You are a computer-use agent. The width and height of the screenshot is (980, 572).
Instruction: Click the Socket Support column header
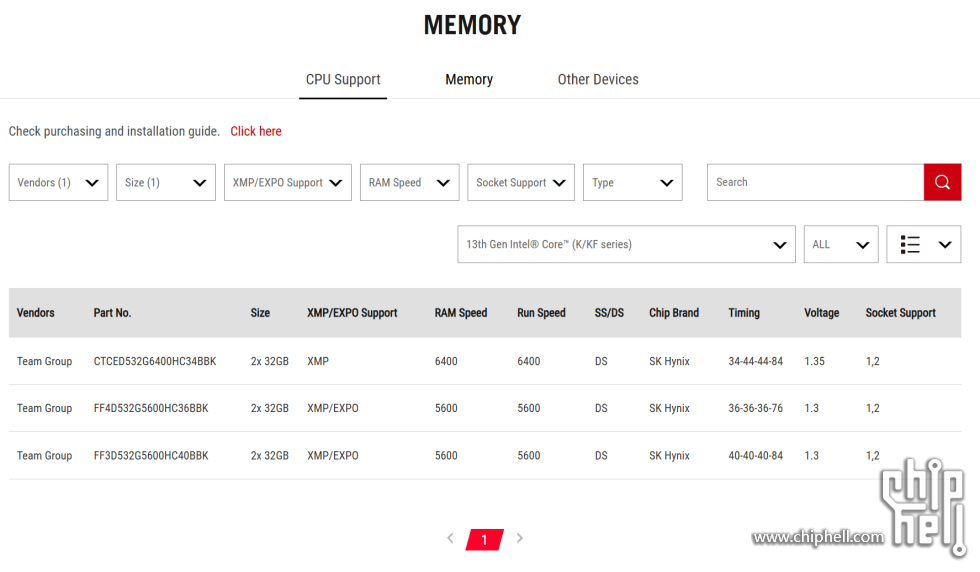click(x=901, y=313)
